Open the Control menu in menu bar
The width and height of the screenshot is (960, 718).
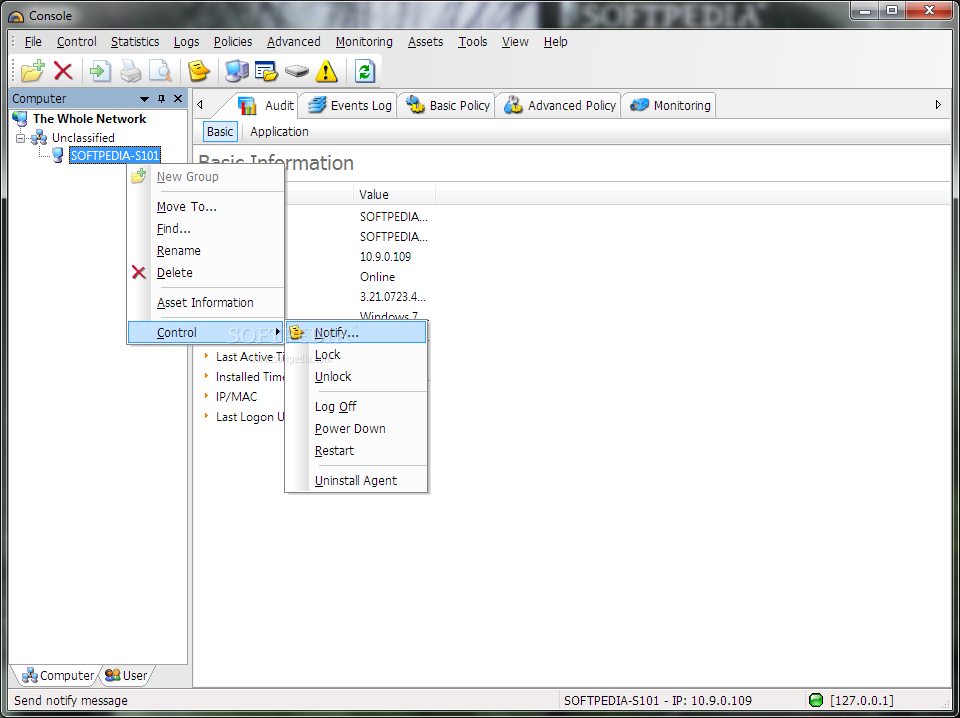[77, 42]
